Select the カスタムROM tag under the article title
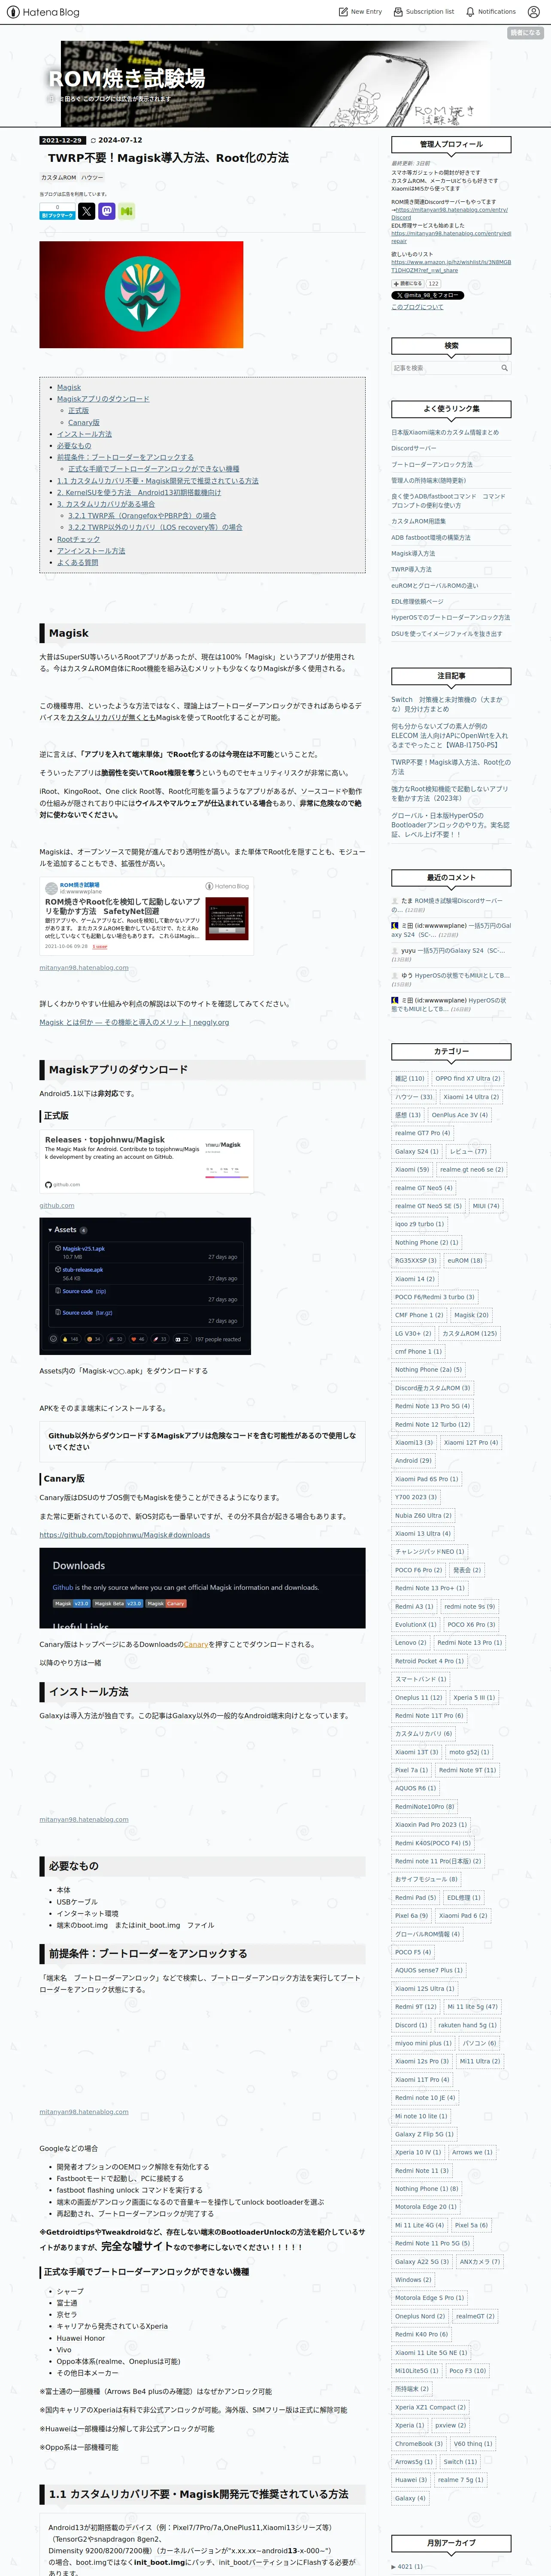 point(58,177)
